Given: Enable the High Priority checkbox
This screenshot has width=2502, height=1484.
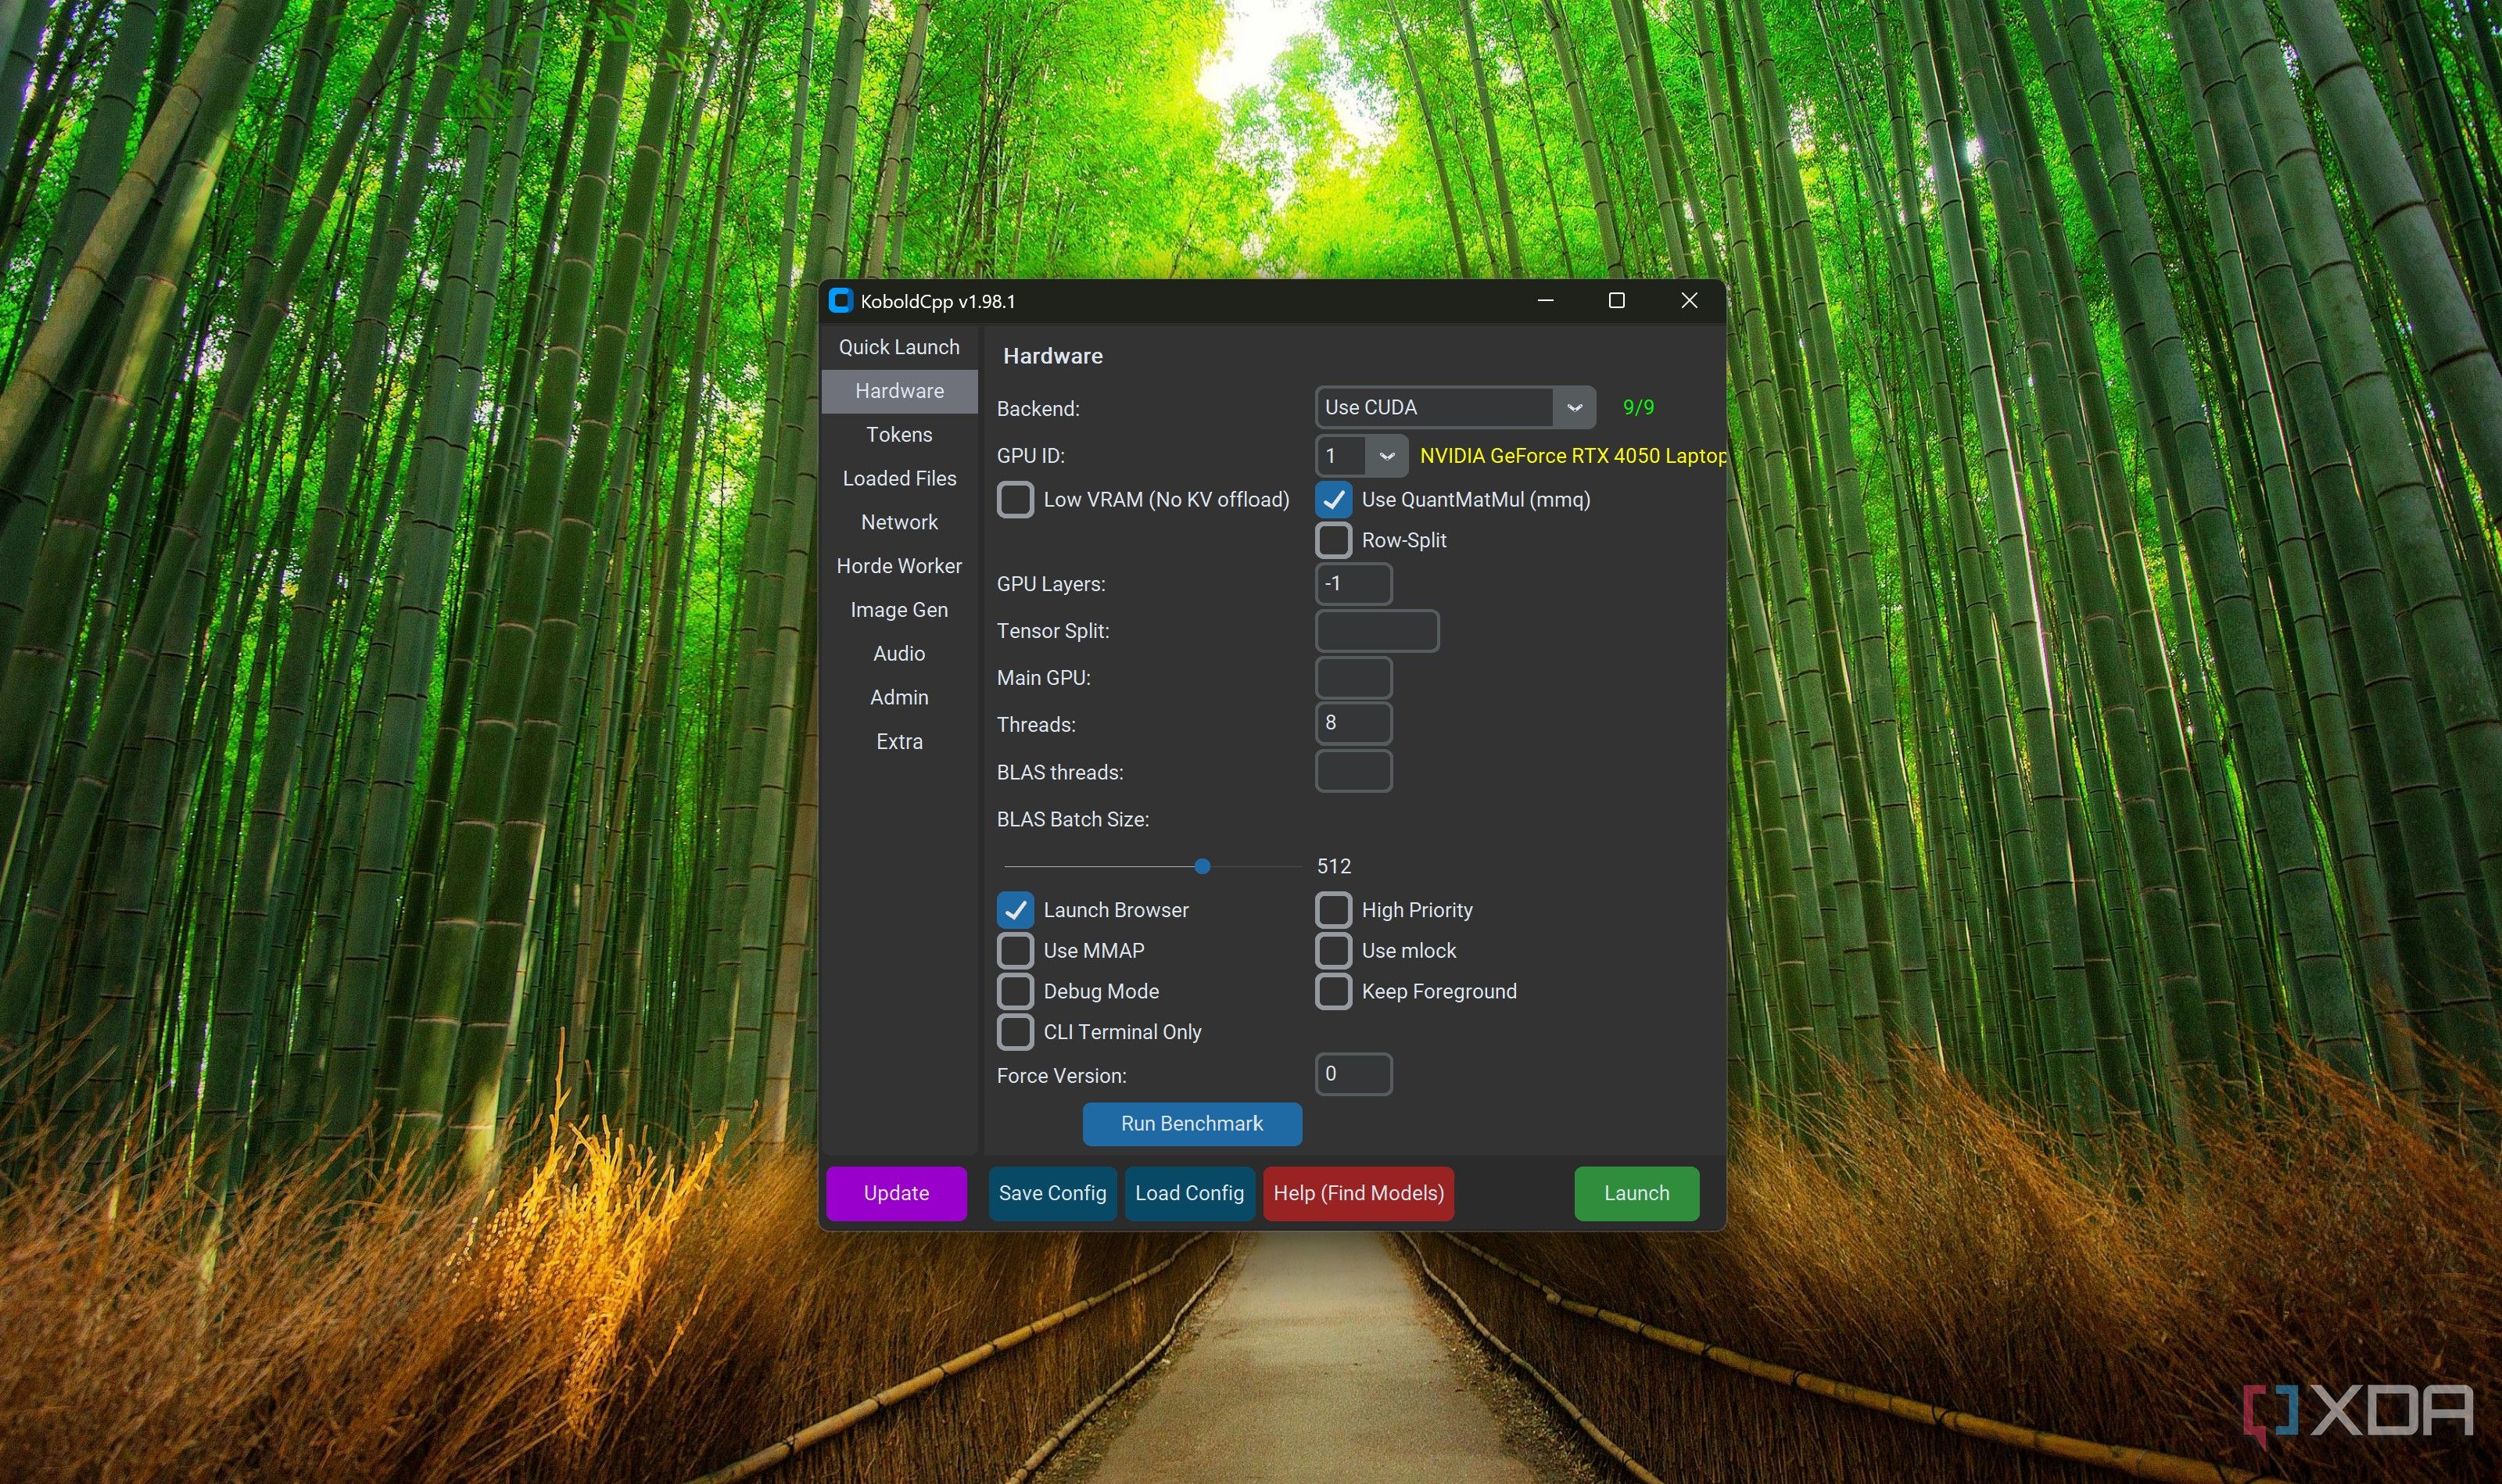Looking at the screenshot, I should pos(1333,910).
